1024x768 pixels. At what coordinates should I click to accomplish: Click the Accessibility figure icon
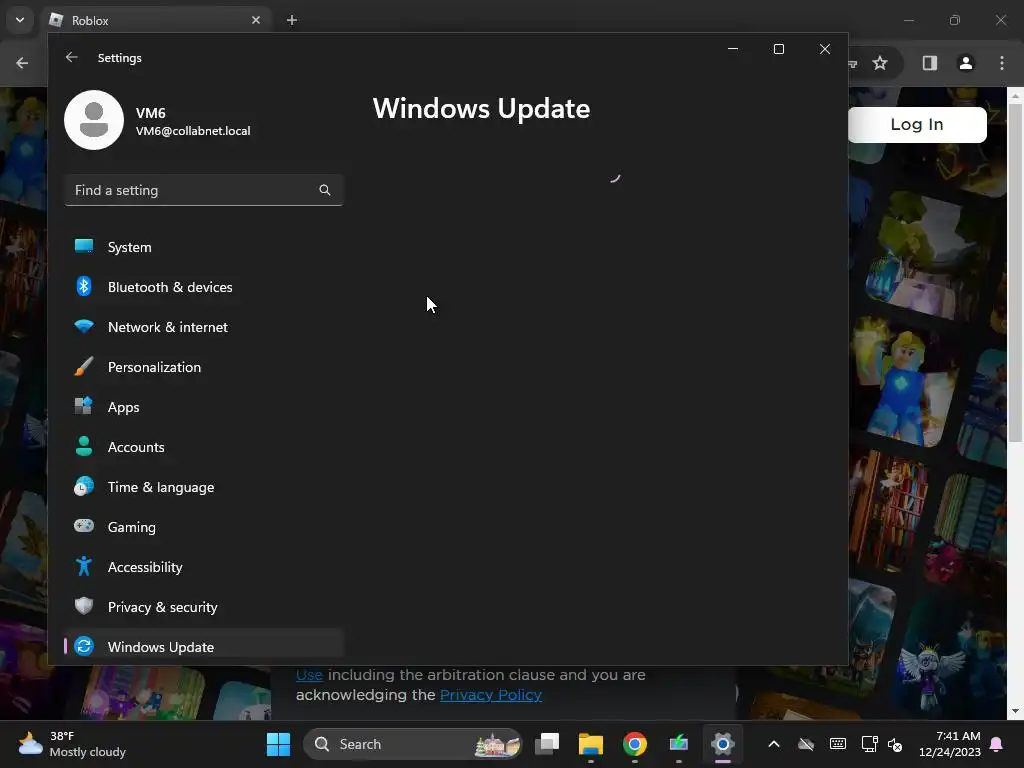84,566
